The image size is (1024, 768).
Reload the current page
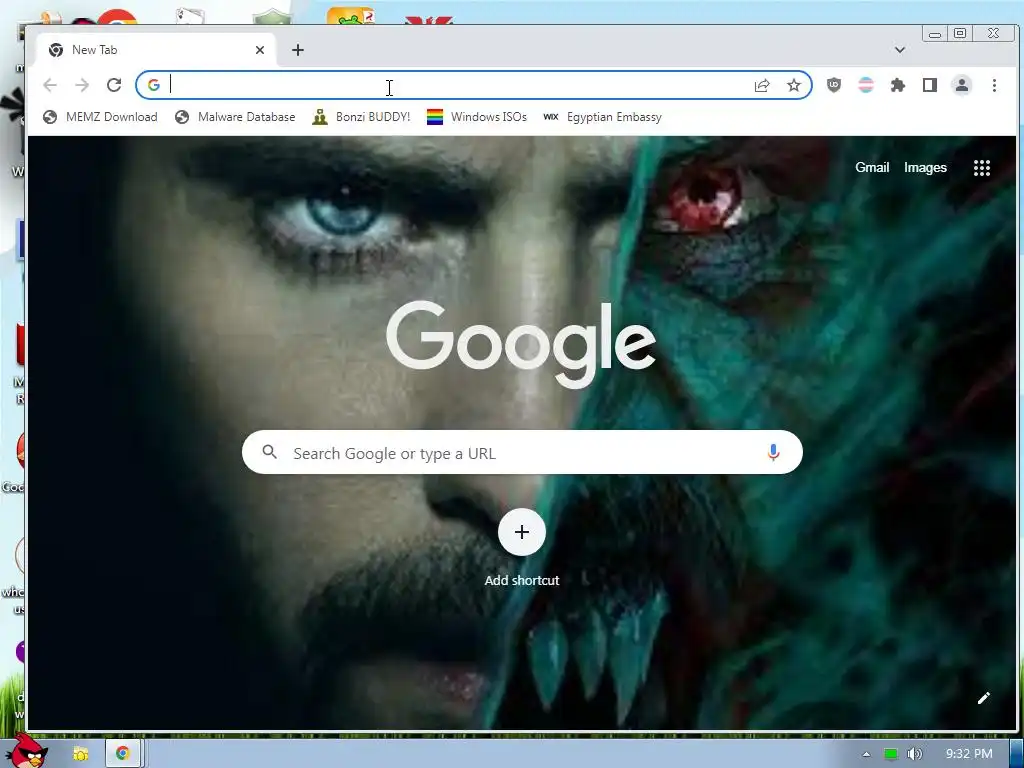(114, 85)
